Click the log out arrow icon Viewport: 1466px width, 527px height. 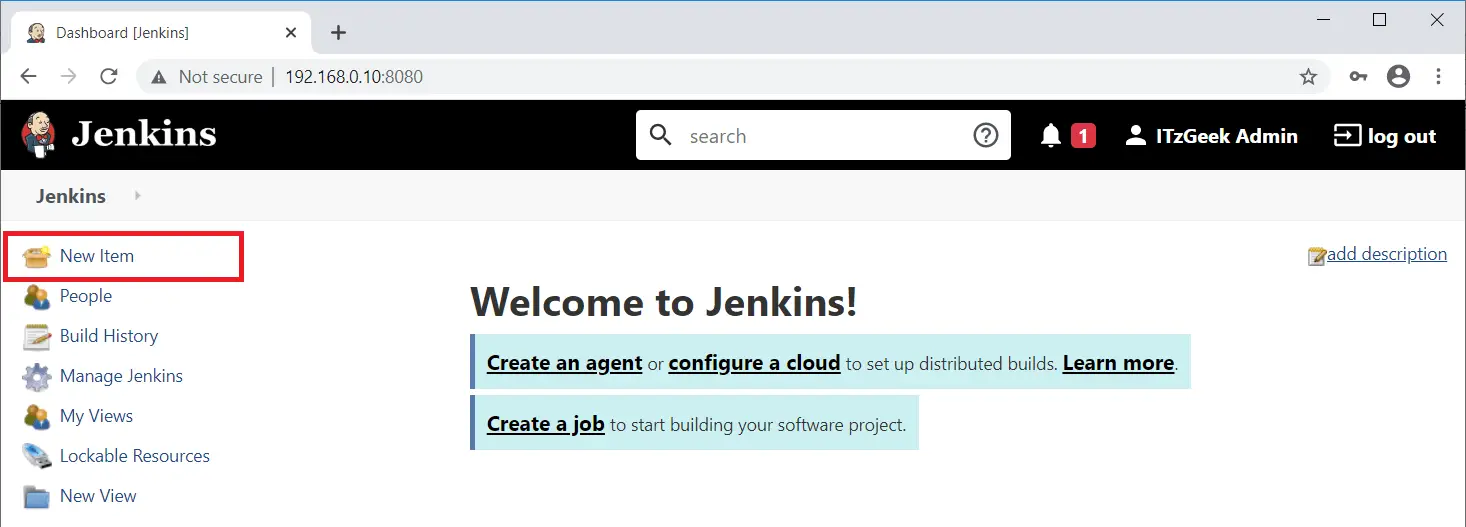[x=1347, y=136]
